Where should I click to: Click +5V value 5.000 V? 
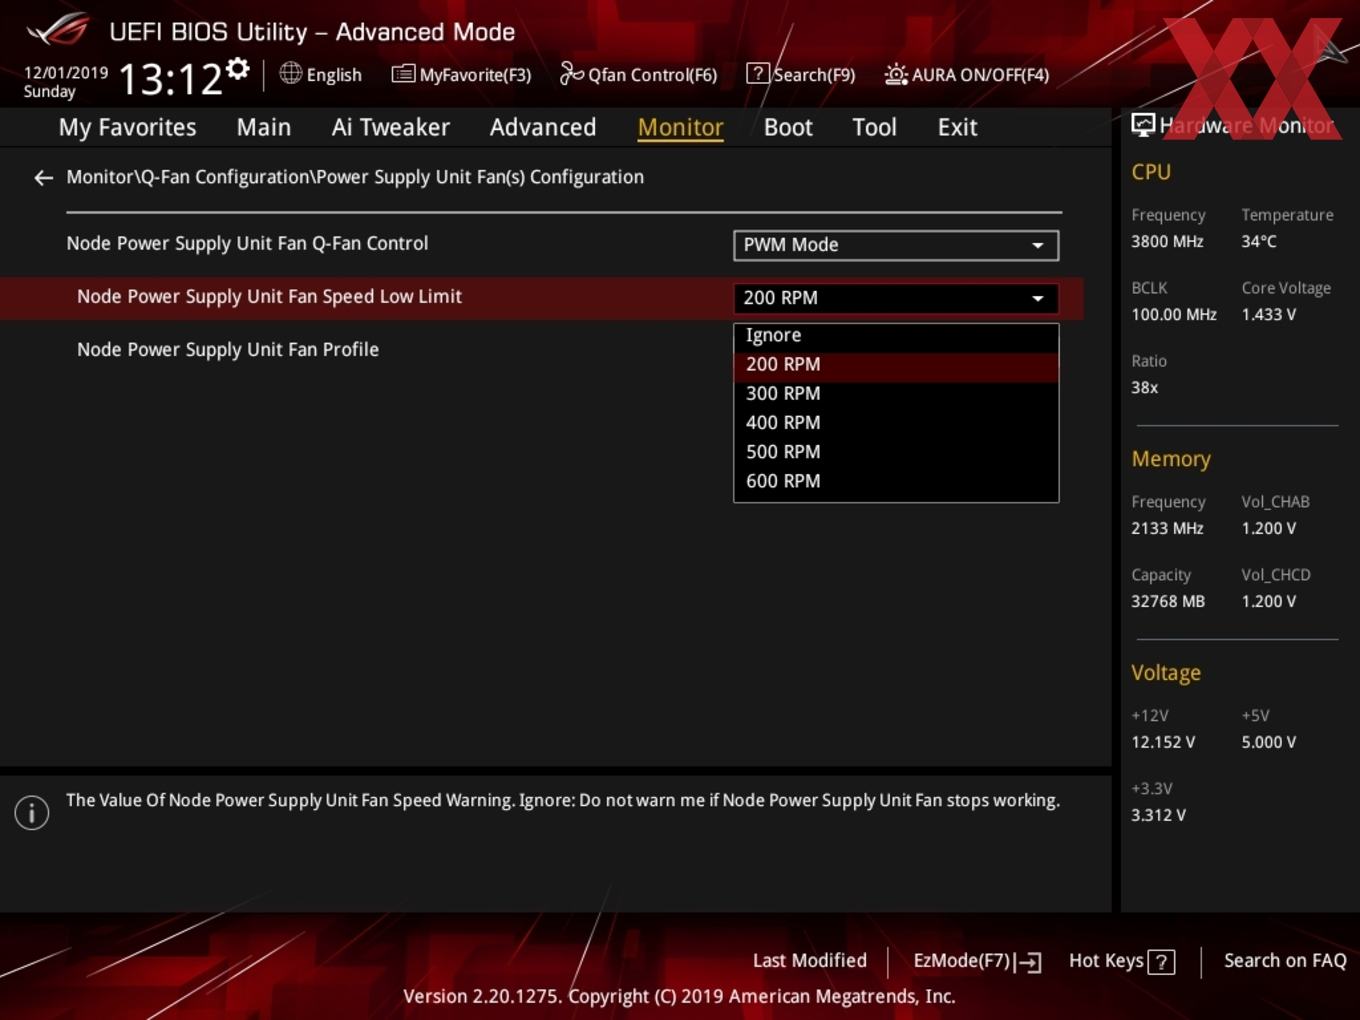pyautogui.click(x=1269, y=743)
